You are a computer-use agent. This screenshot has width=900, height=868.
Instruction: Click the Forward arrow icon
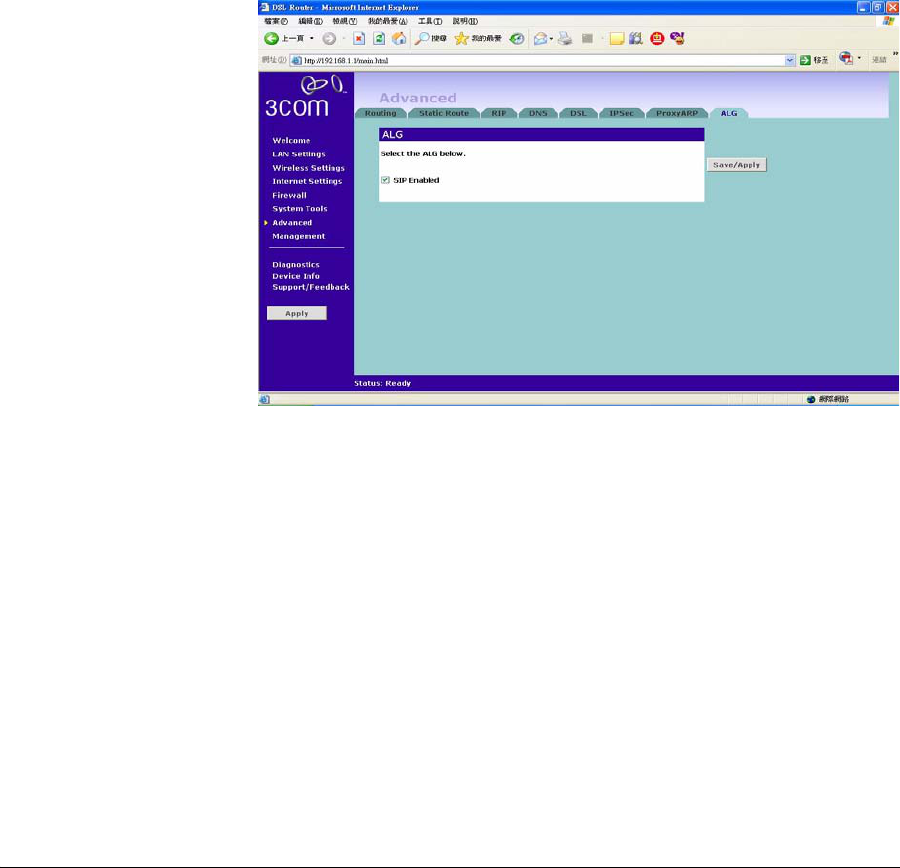point(329,38)
